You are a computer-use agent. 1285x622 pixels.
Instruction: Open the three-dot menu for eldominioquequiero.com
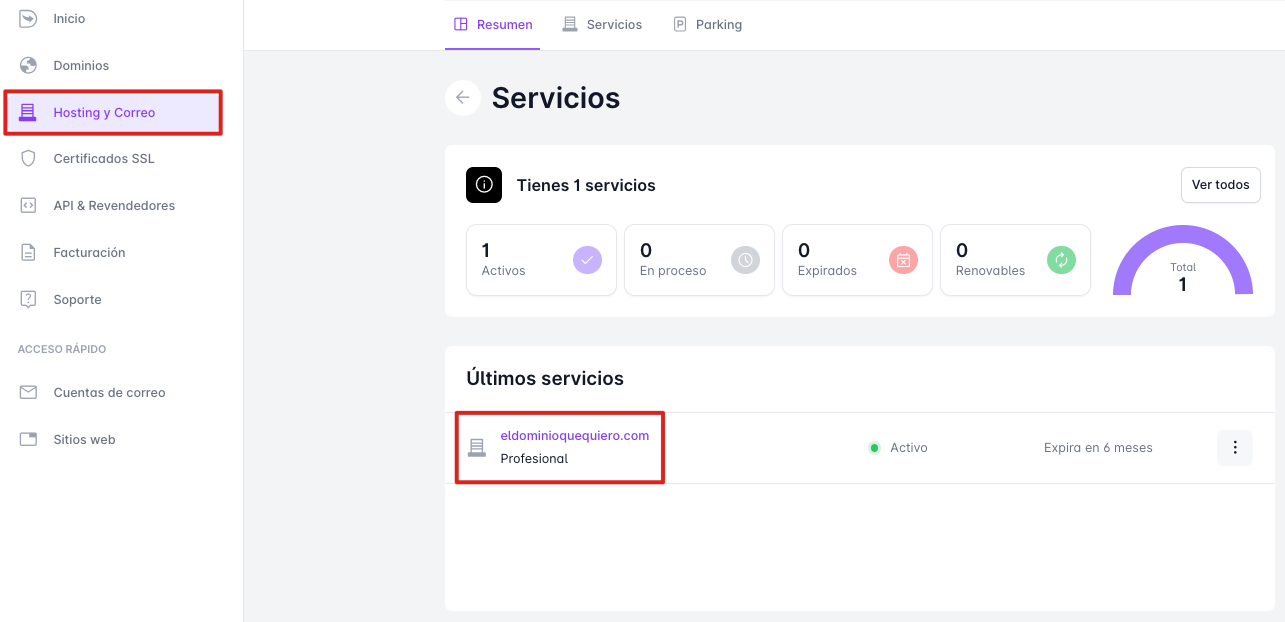point(1234,448)
